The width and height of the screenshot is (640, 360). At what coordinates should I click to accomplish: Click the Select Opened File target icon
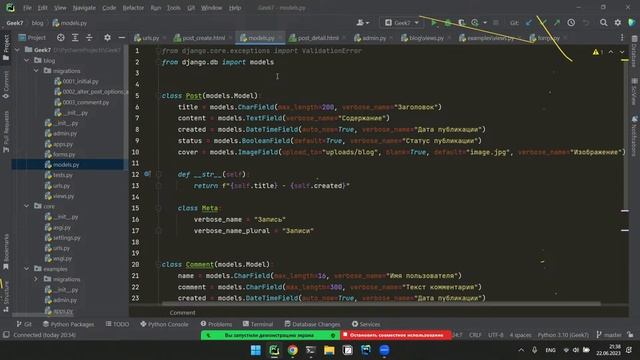click(60, 38)
